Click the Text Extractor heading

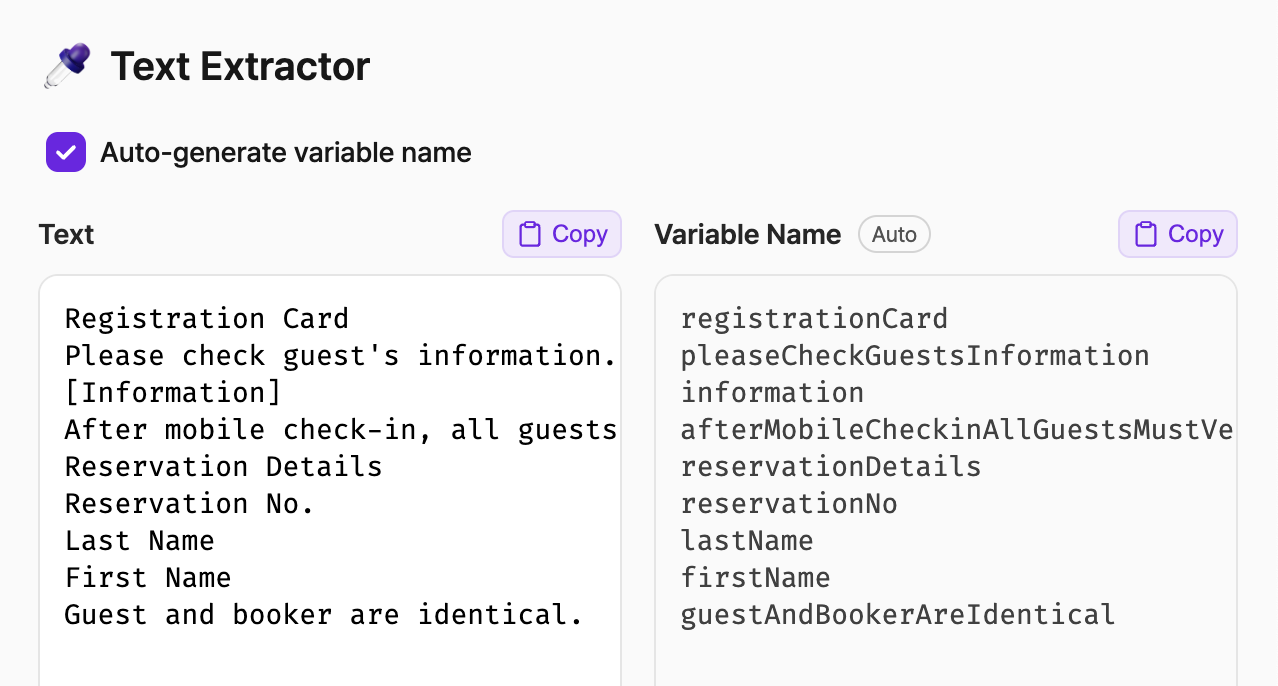(x=240, y=67)
